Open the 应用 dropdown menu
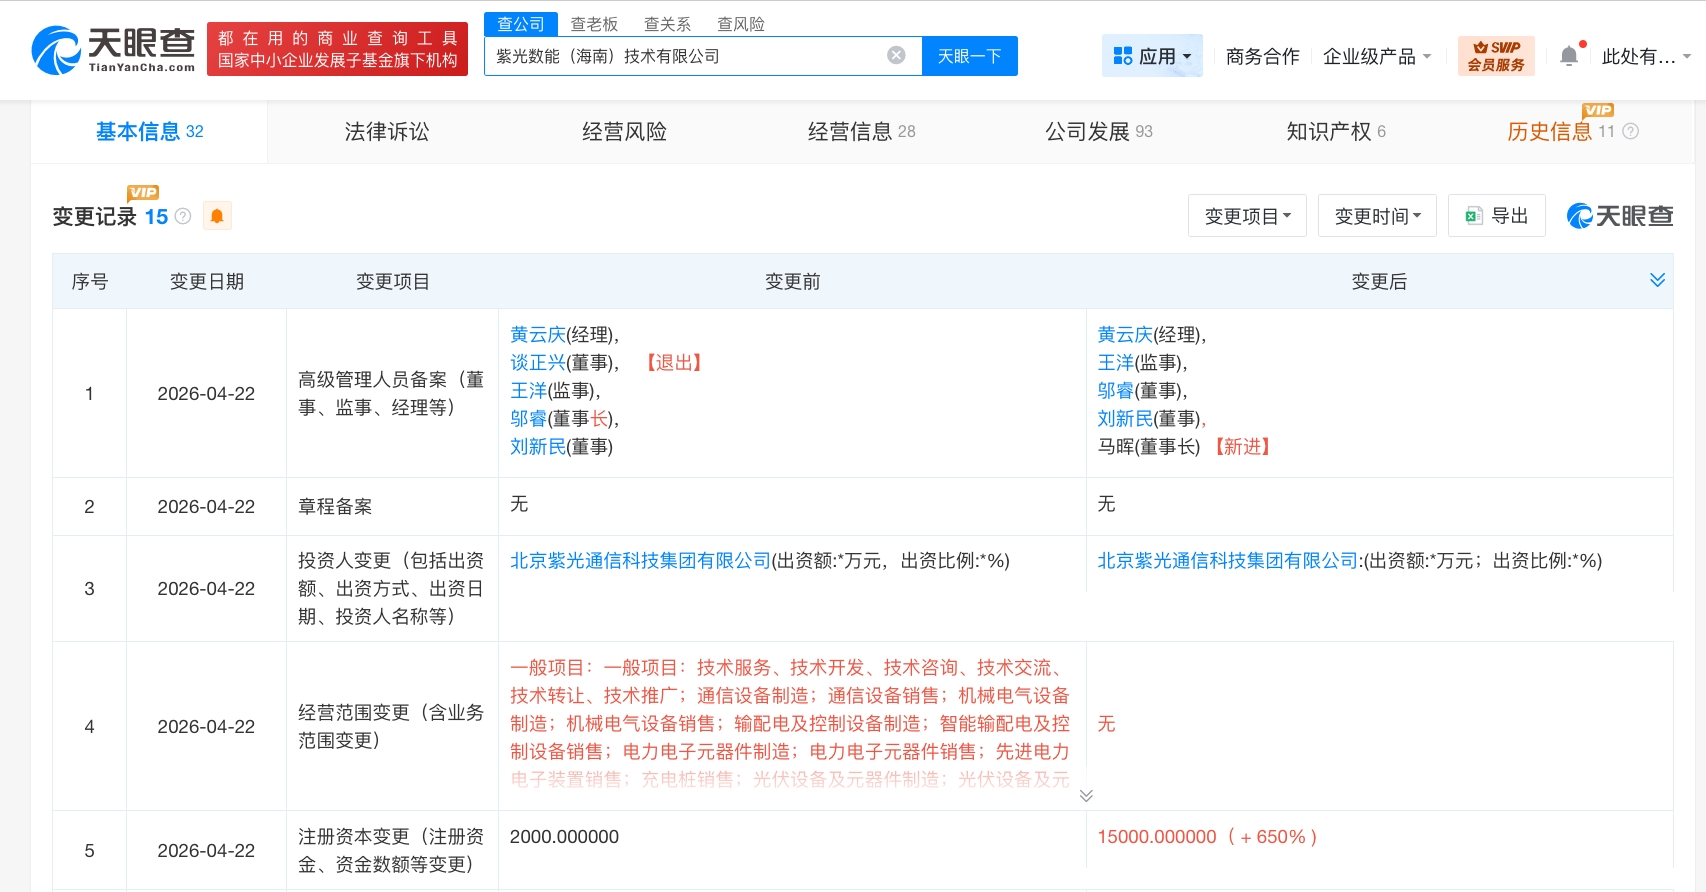The height and width of the screenshot is (892, 1706). 1152,56
